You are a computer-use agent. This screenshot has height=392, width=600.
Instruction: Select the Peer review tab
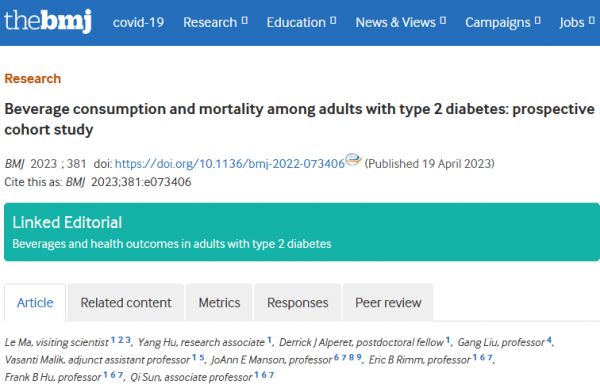coord(388,302)
